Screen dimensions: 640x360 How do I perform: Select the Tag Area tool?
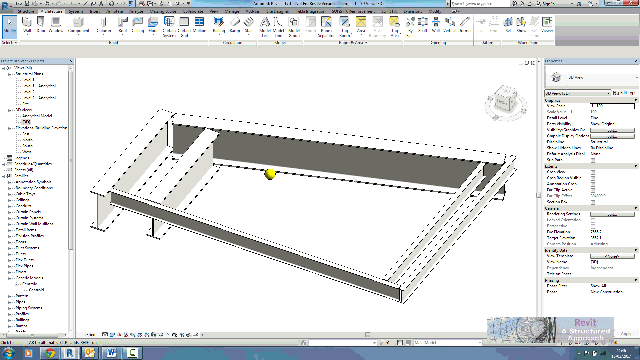tap(394, 27)
